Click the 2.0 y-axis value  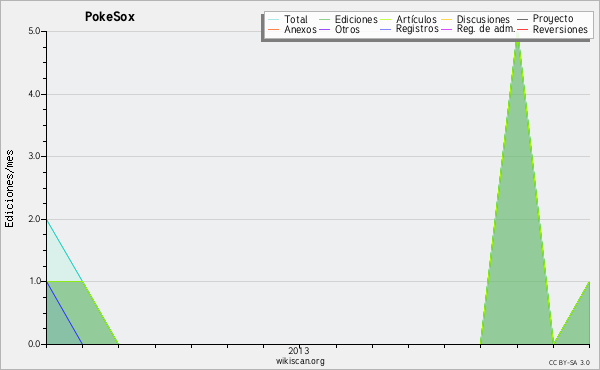(x=34, y=219)
